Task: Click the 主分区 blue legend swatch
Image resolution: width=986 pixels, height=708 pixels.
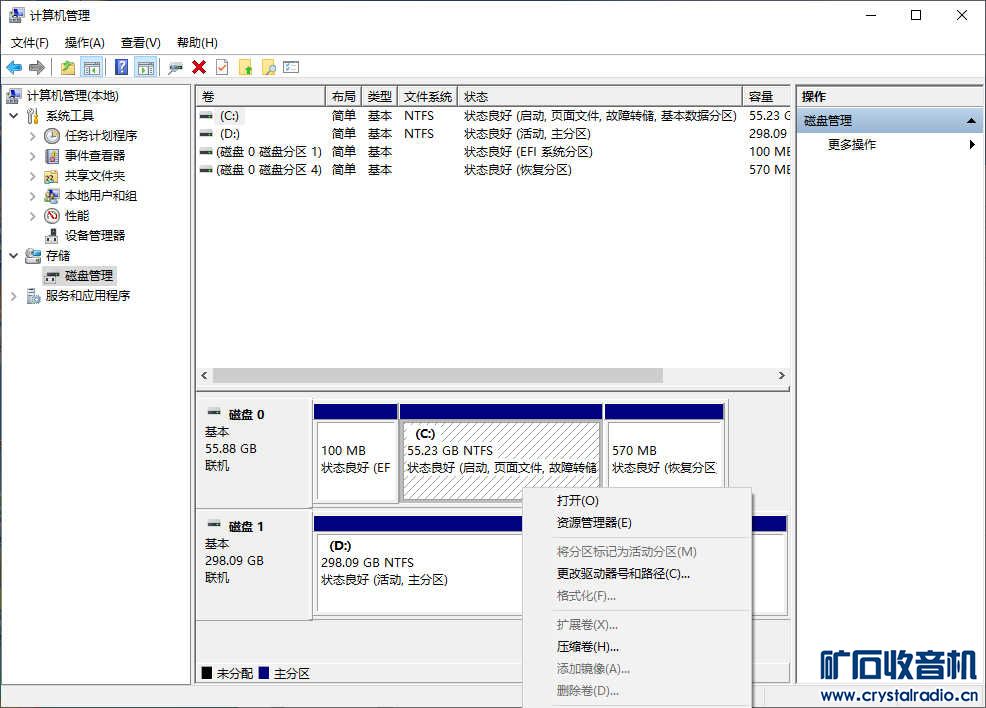Action: [263, 673]
